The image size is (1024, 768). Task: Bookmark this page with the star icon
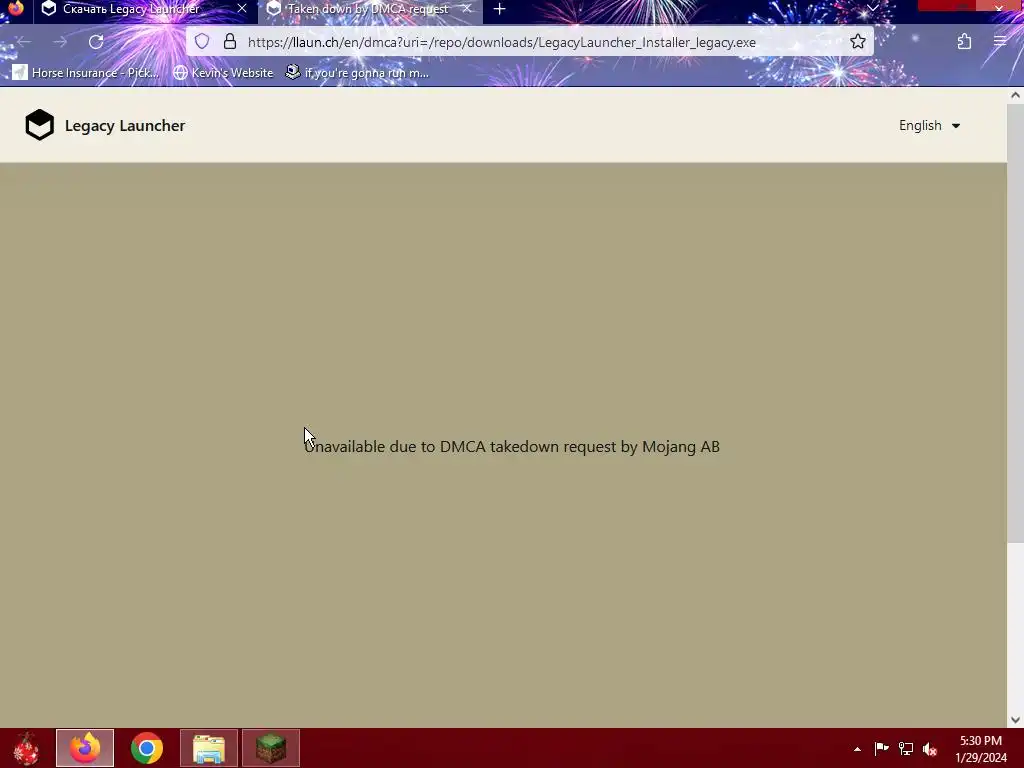[857, 42]
